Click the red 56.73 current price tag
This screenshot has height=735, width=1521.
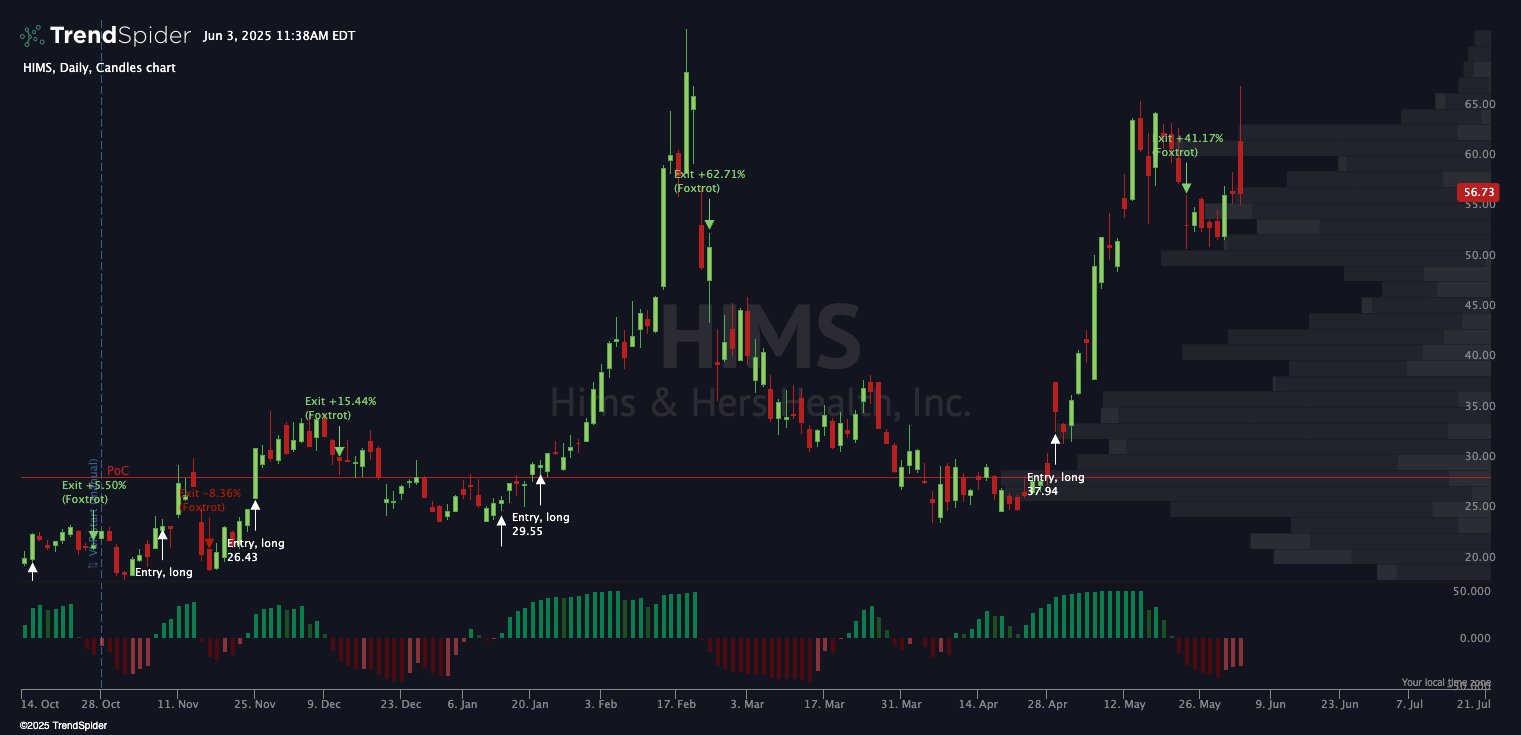point(1476,192)
